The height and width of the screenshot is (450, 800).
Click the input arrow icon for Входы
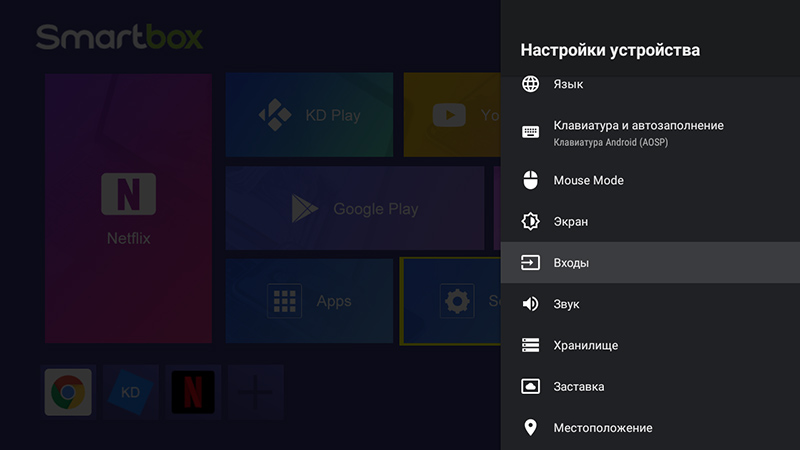pyautogui.click(x=530, y=263)
